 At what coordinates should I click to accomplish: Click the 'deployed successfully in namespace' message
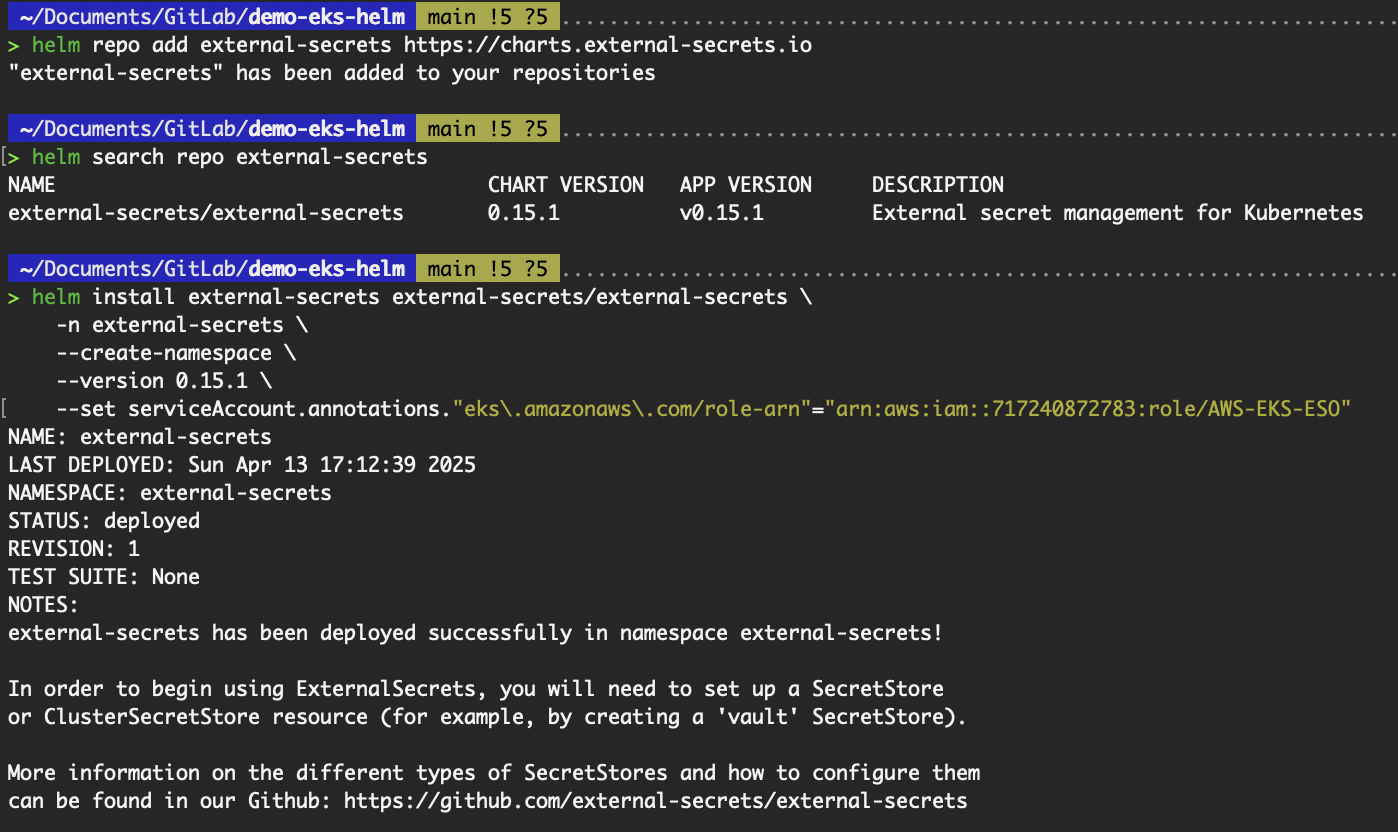pos(476,633)
